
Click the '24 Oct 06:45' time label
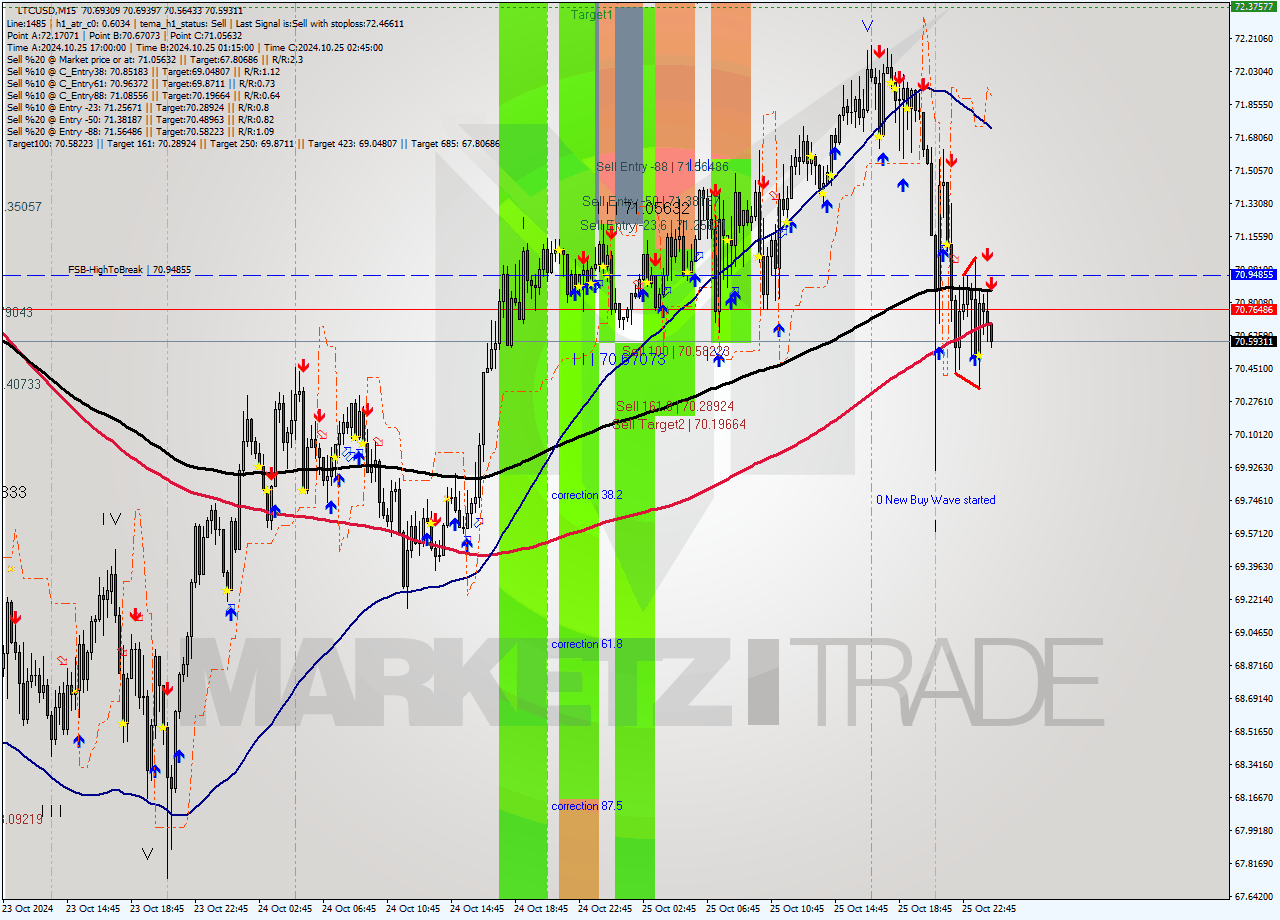pos(350,909)
